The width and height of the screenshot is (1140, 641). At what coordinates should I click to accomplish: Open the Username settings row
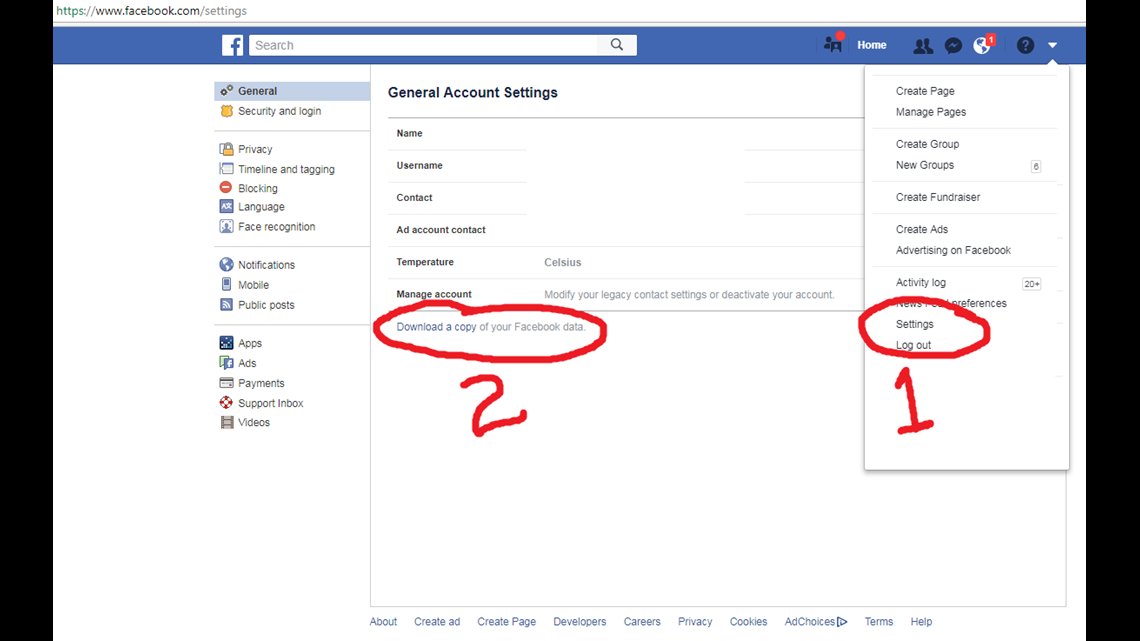pos(626,166)
